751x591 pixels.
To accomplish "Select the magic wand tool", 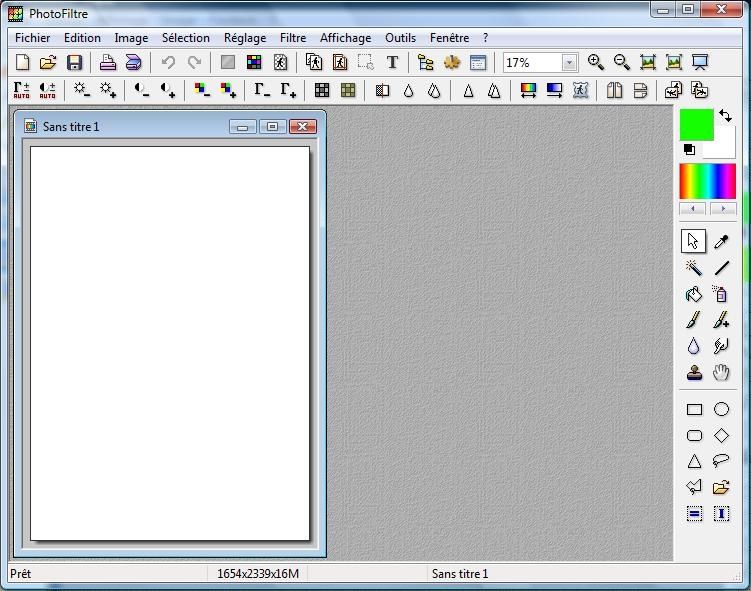I will (x=694, y=268).
